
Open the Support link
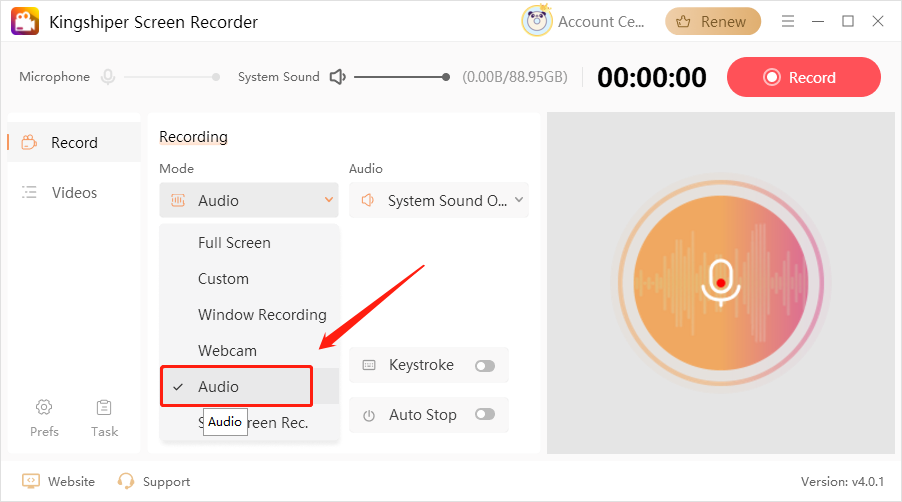coord(154,481)
